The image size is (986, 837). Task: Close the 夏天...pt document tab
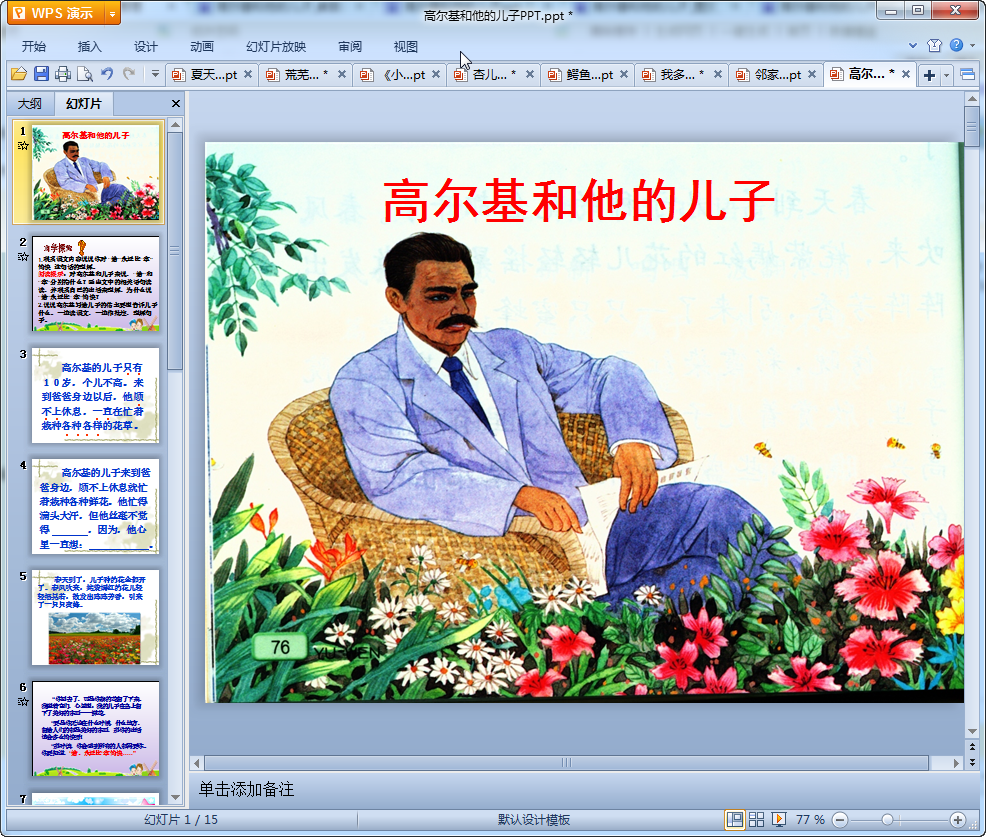pos(248,74)
